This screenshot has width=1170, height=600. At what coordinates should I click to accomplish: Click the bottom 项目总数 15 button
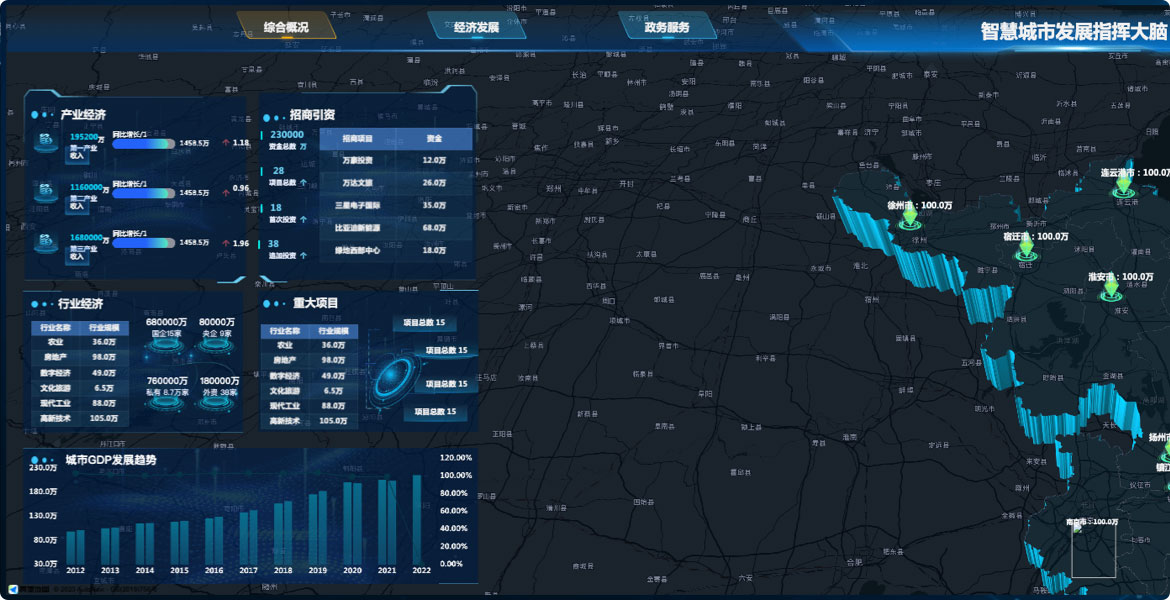[x=435, y=412]
